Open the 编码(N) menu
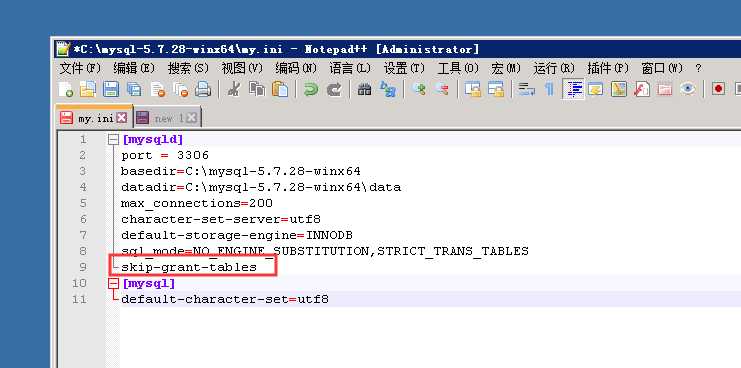This screenshot has width=741, height=368. (x=295, y=68)
